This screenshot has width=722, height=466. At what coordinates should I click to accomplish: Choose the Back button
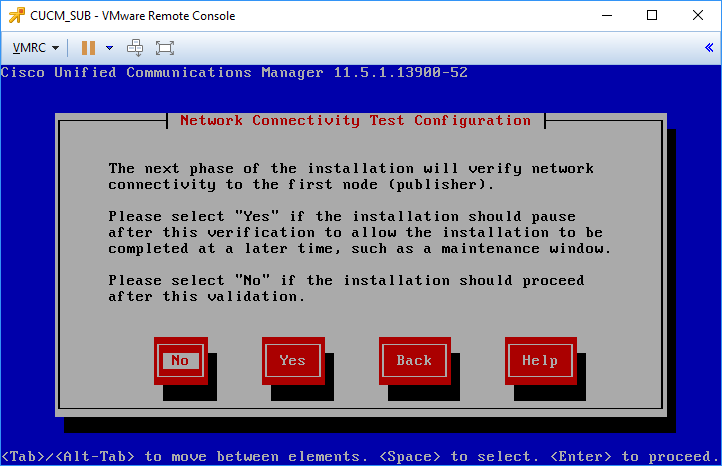point(414,361)
